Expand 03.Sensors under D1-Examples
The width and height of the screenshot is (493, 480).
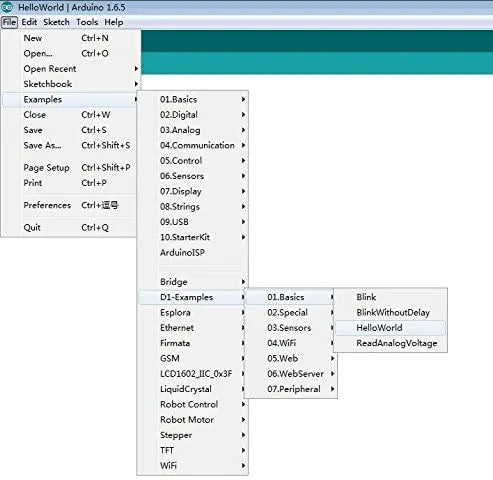[291, 328]
